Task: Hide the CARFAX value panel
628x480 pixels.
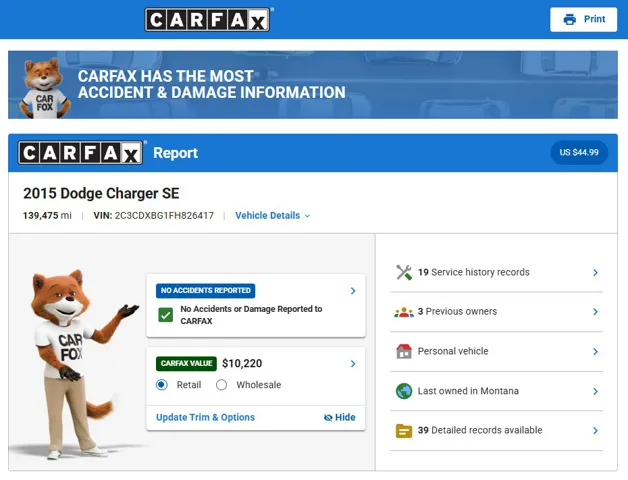Action: pos(339,417)
